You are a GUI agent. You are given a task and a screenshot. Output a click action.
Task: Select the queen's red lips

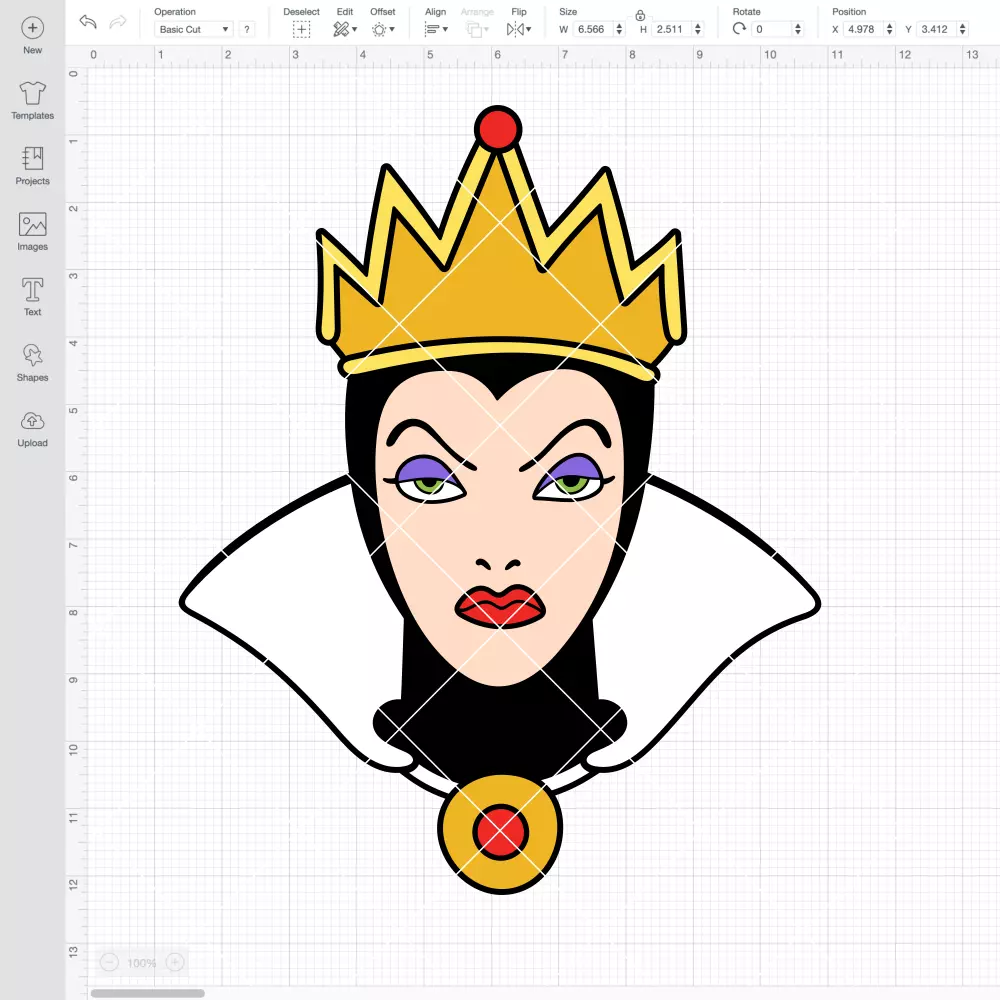(x=500, y=606)
